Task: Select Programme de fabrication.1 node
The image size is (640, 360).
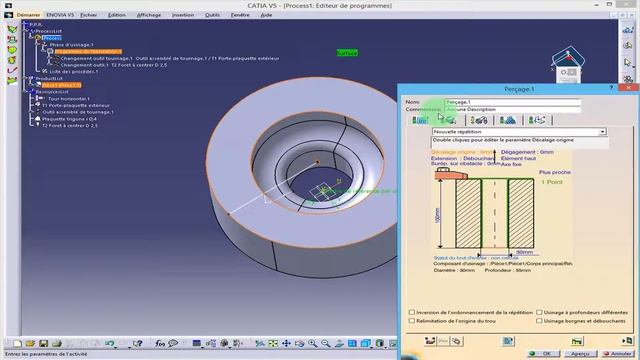Action: click(88, 52)
